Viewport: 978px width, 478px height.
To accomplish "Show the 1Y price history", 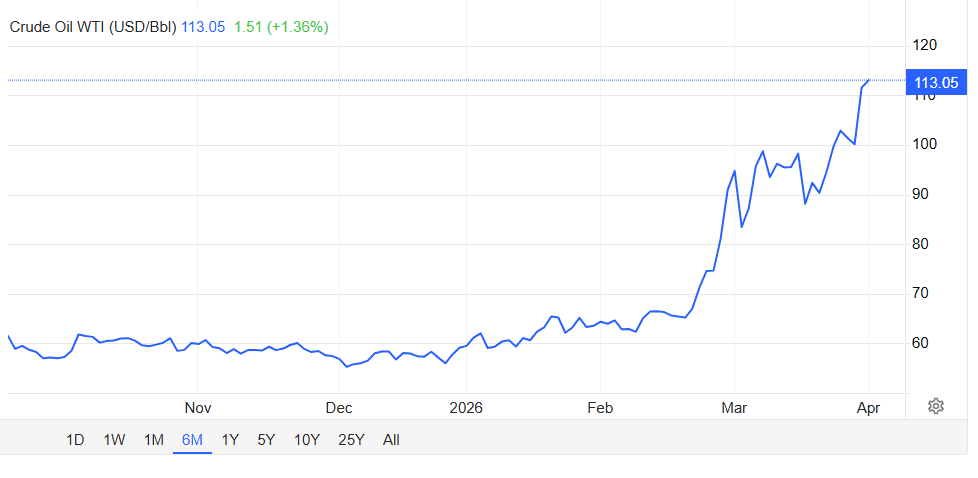I will point(230,440).
